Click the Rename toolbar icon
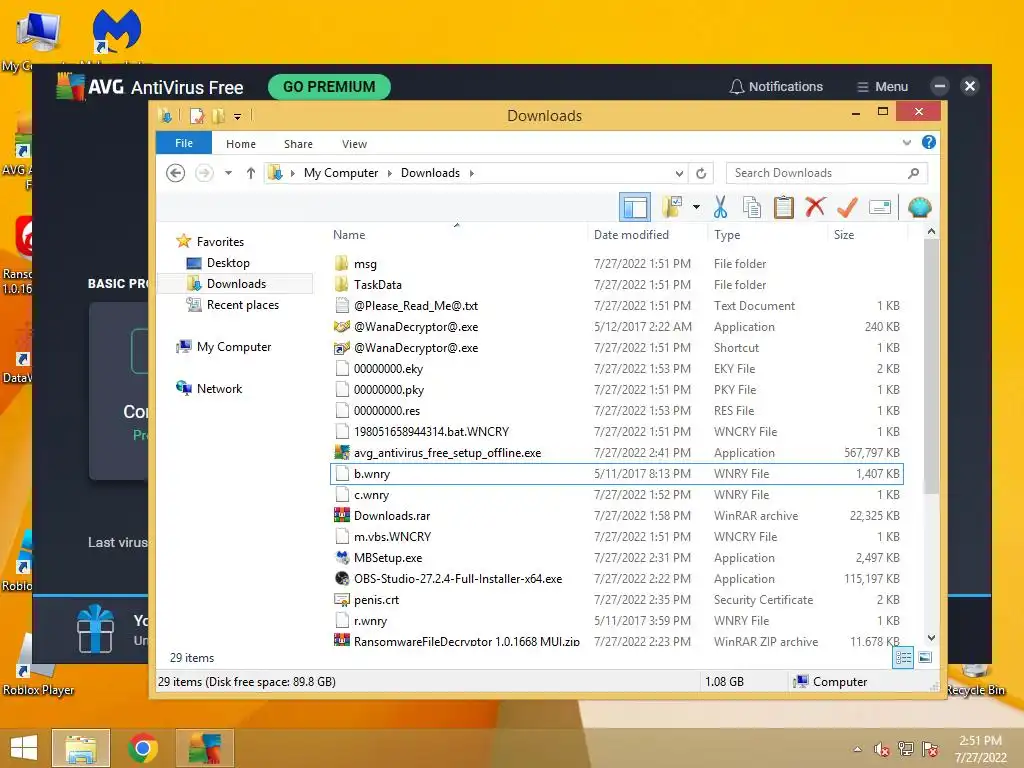This screenshot has height=768, width=1024. click(x=880, y=208)
